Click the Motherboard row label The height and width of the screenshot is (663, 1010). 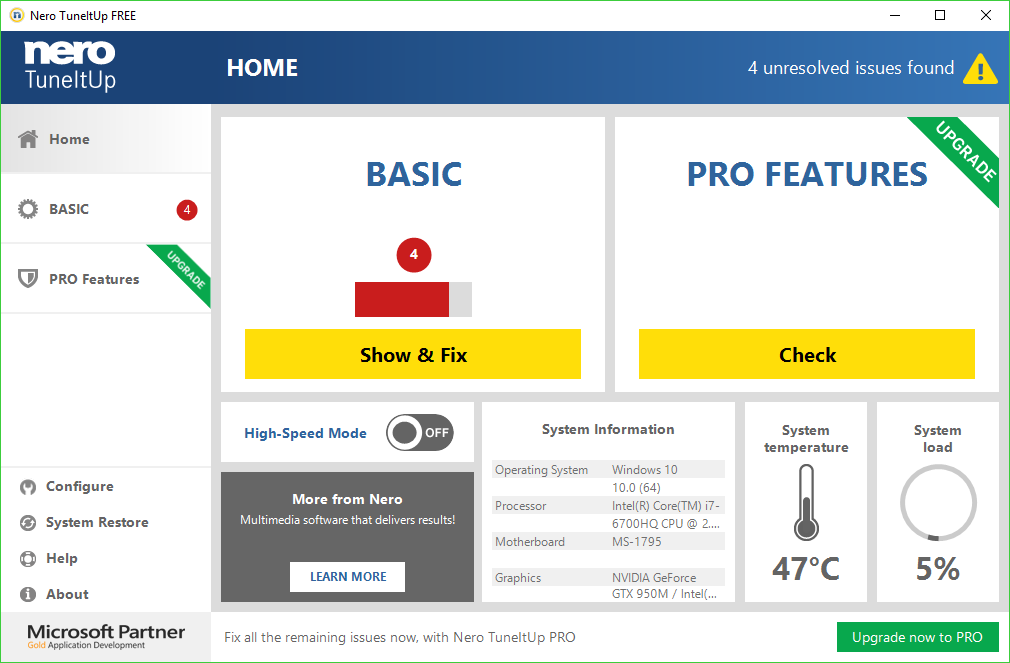pos(529,542)
